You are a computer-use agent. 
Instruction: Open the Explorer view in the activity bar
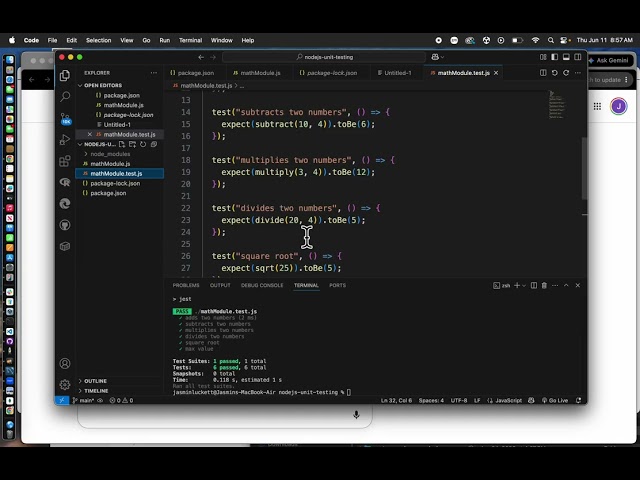coord(65,76)
